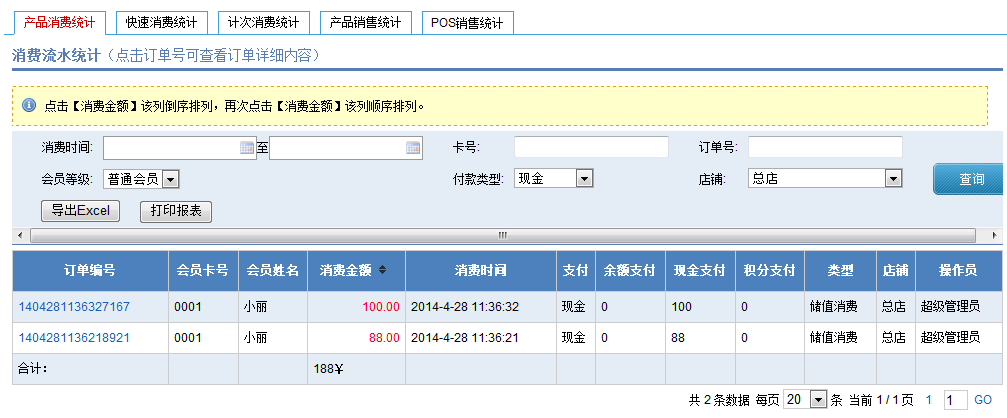Open order 1404281136327167 details
The image size is (1007, 418).
tap(74, 307)
